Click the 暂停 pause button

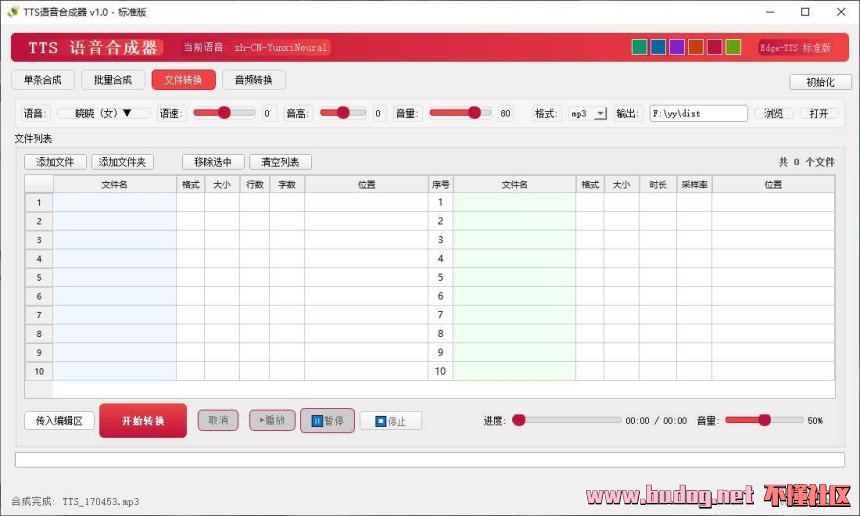pos(327,421)
